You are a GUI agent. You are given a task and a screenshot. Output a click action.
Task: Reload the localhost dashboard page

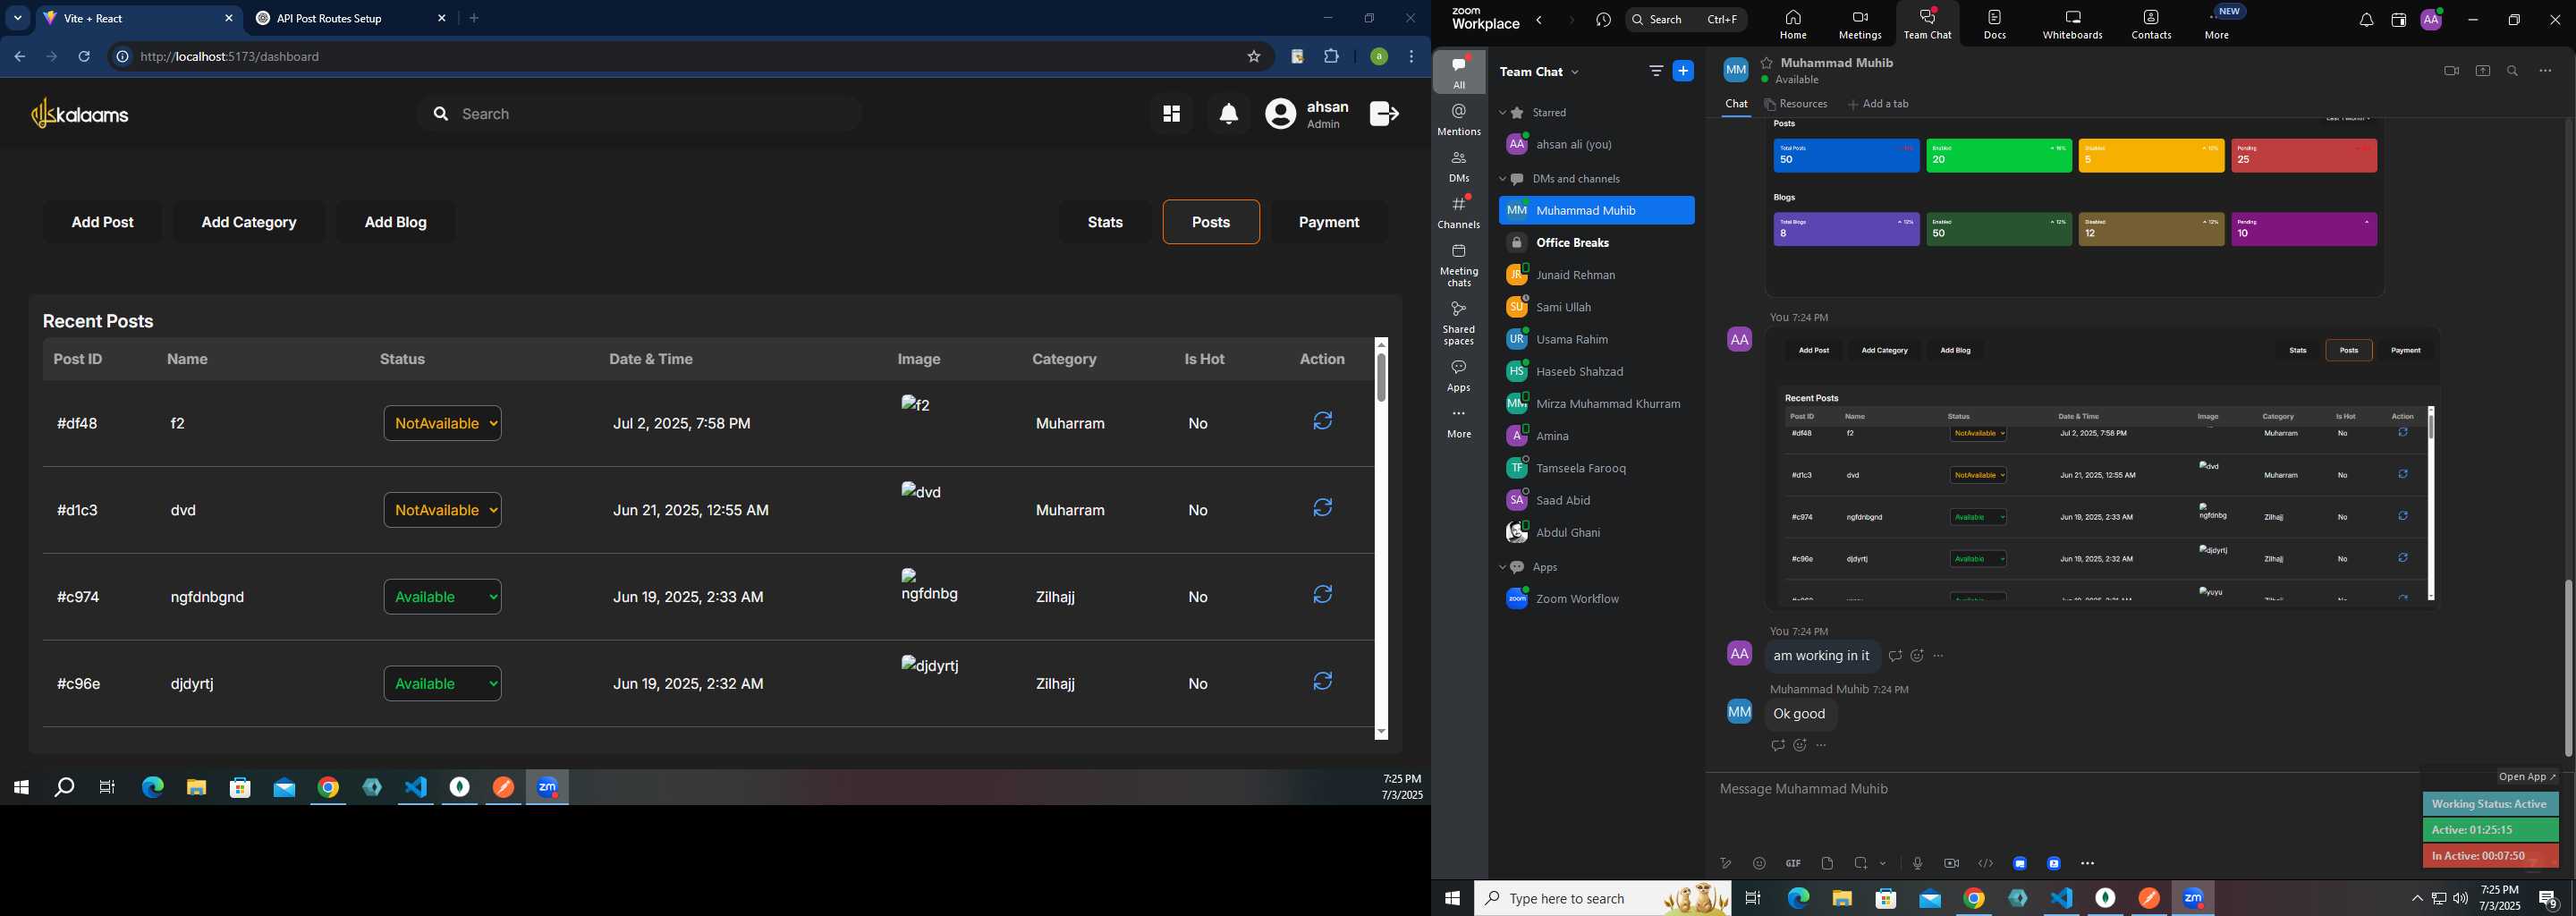point(85,57)
